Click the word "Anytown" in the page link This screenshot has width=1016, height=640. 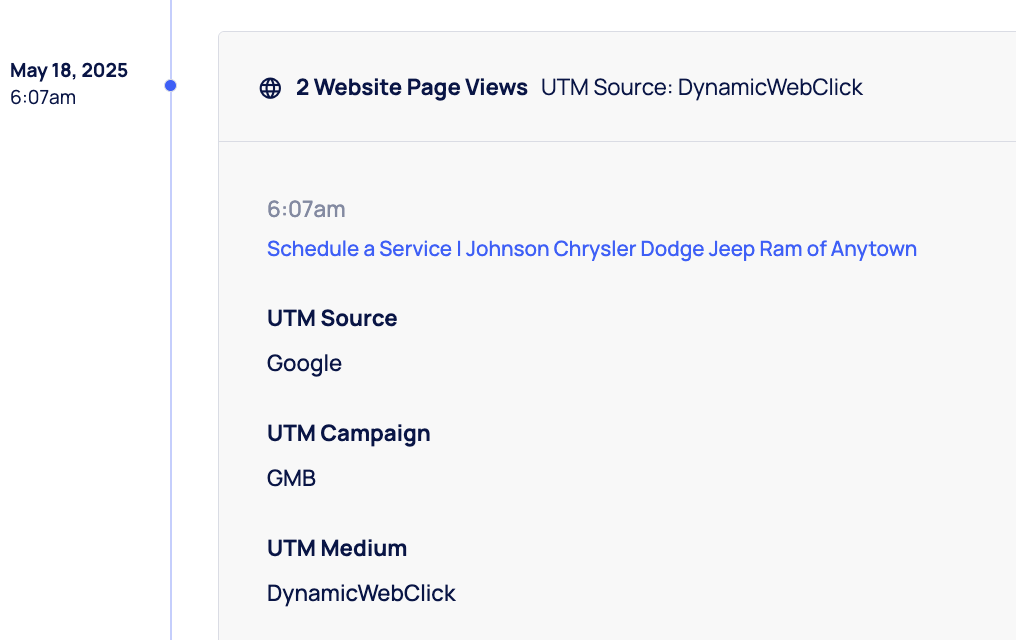(x=876, y=249)
